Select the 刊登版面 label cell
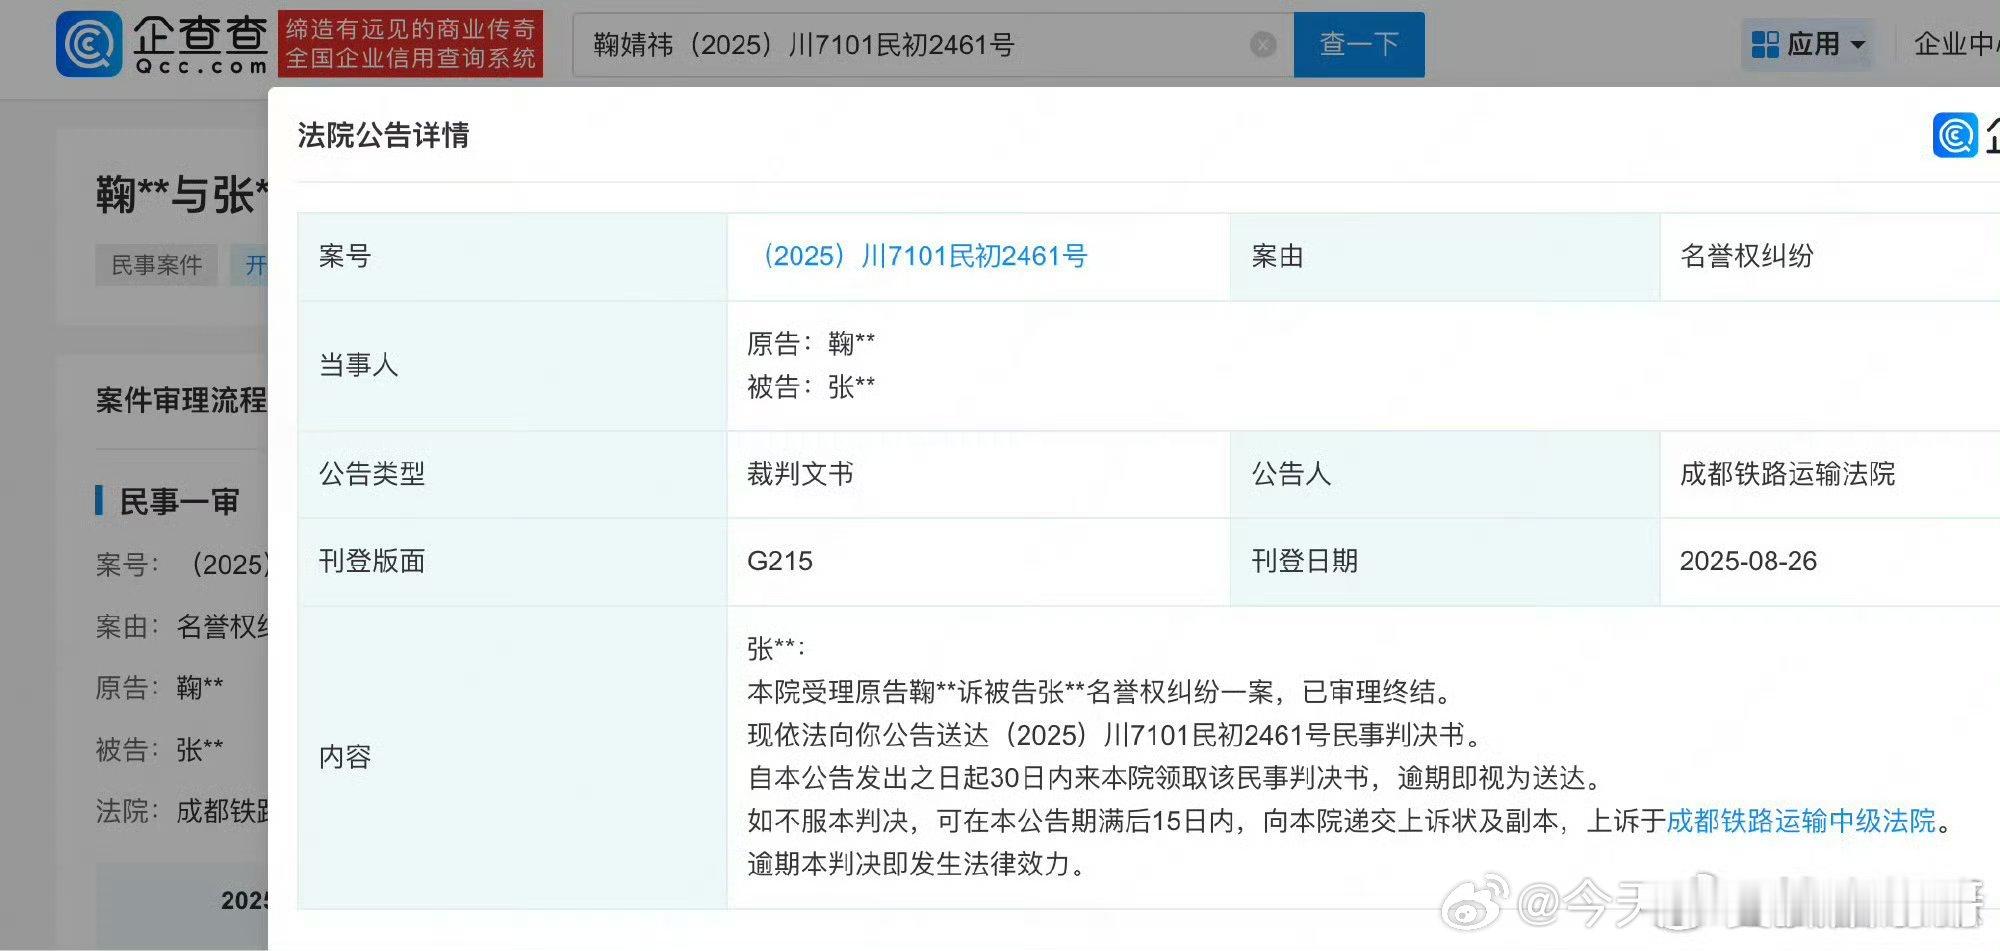Image resolution: width=2000 pixels, height=951 pixels. click(512, 561)
